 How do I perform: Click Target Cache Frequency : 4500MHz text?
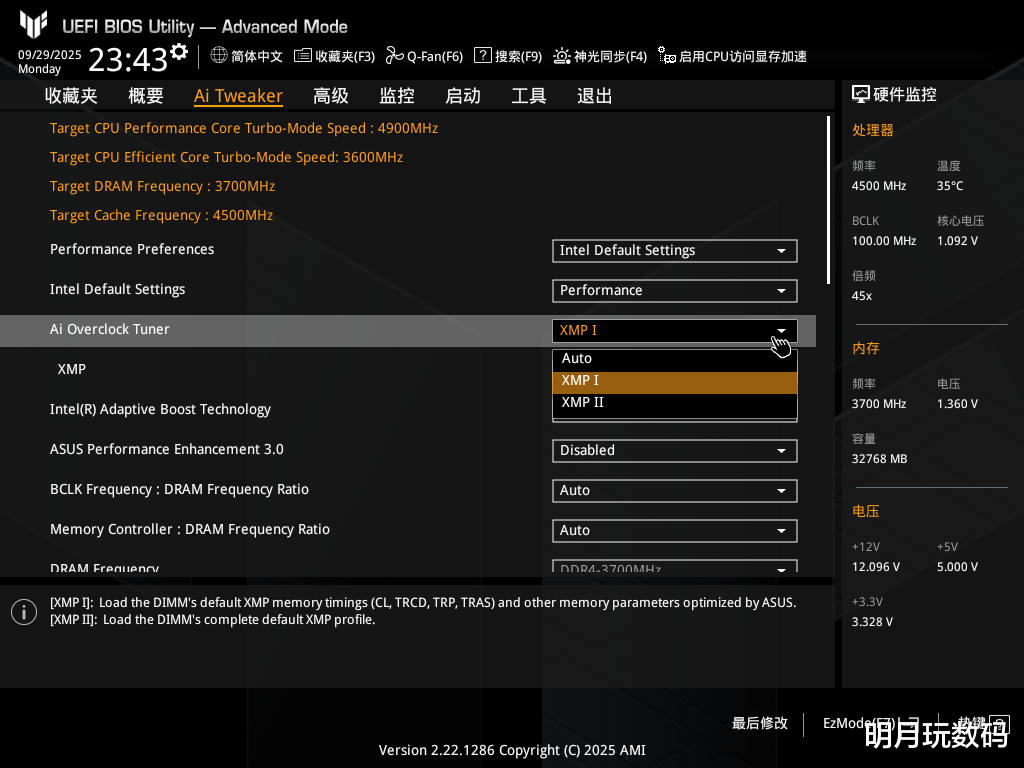161,215
